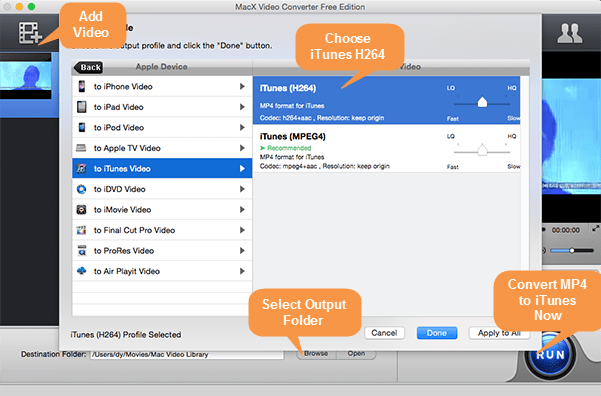Adjust the preview volume slider
The height and width of the screenshot is (396, 601).
(571, 250)
